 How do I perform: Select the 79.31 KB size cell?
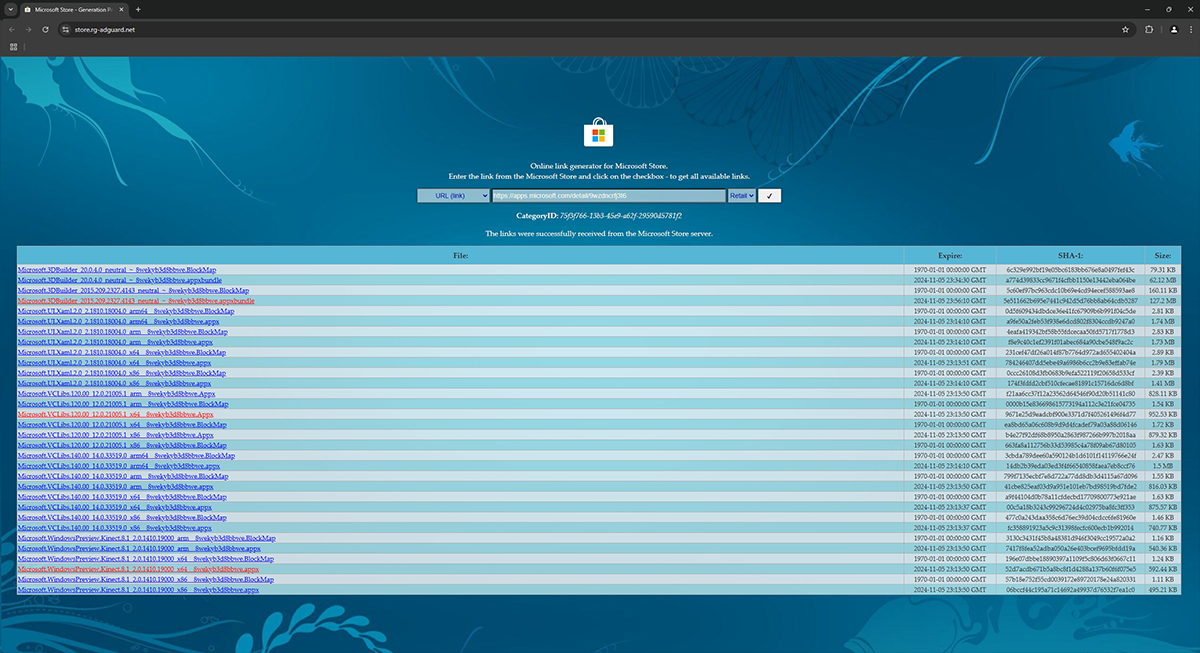click(x=1164, y=270)
